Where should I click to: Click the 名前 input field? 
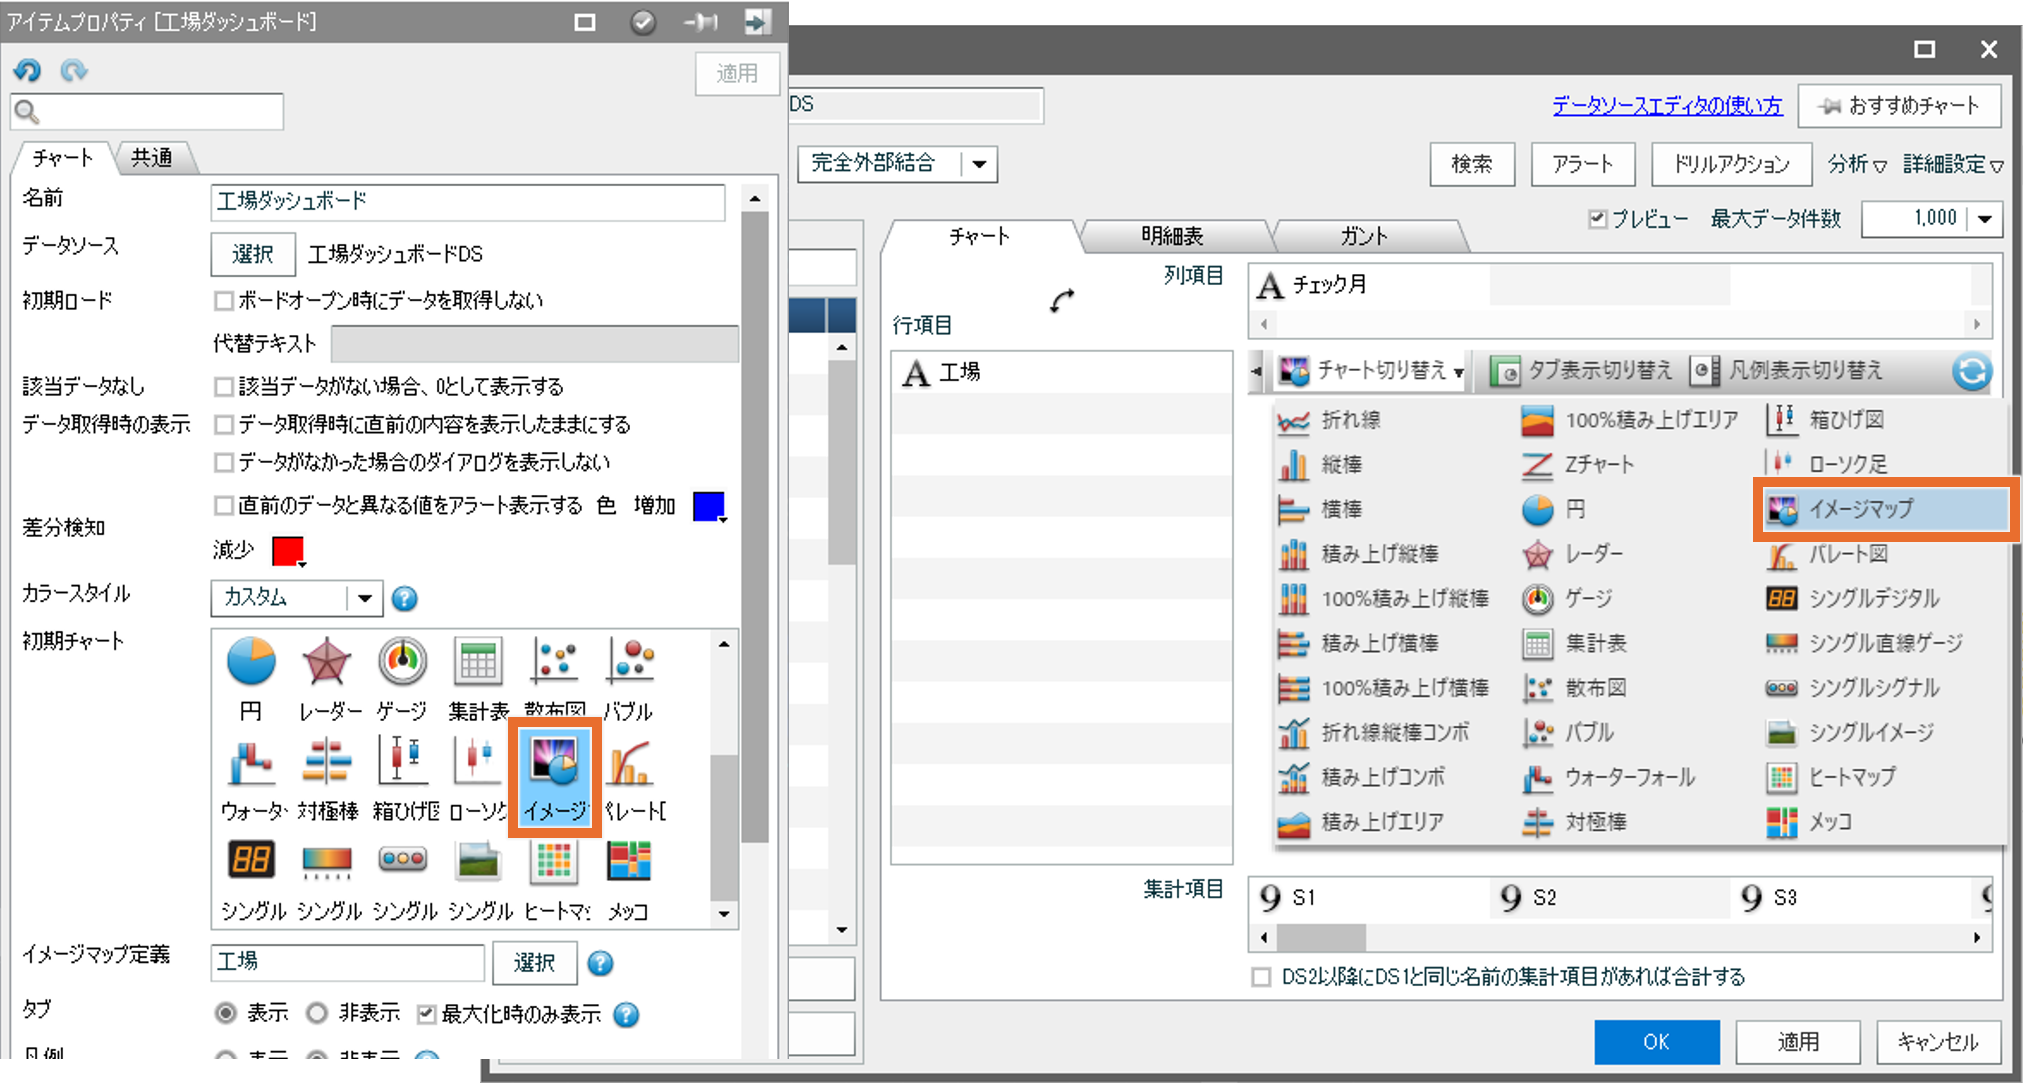(468, 201)
